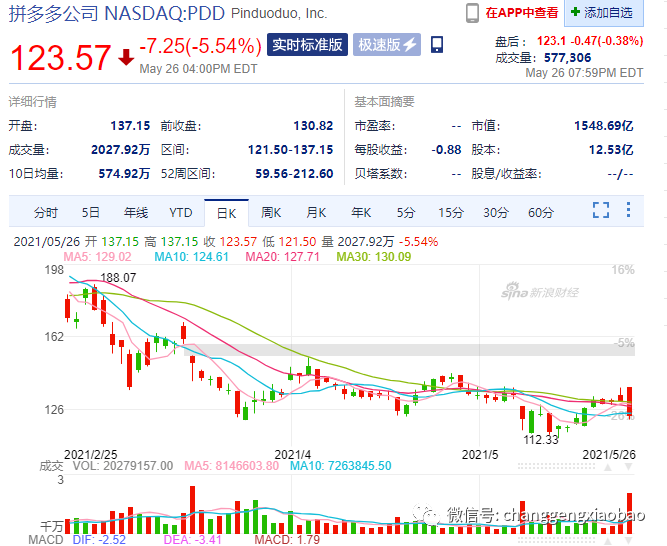
Task: Click the MA20: 127.71 indicator label
Action: (x=282, y=257)
